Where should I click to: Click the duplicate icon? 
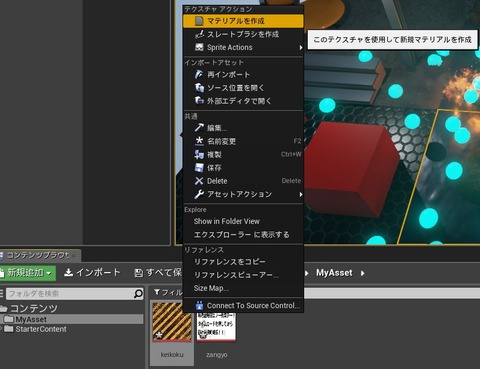[x=199, y=154]
